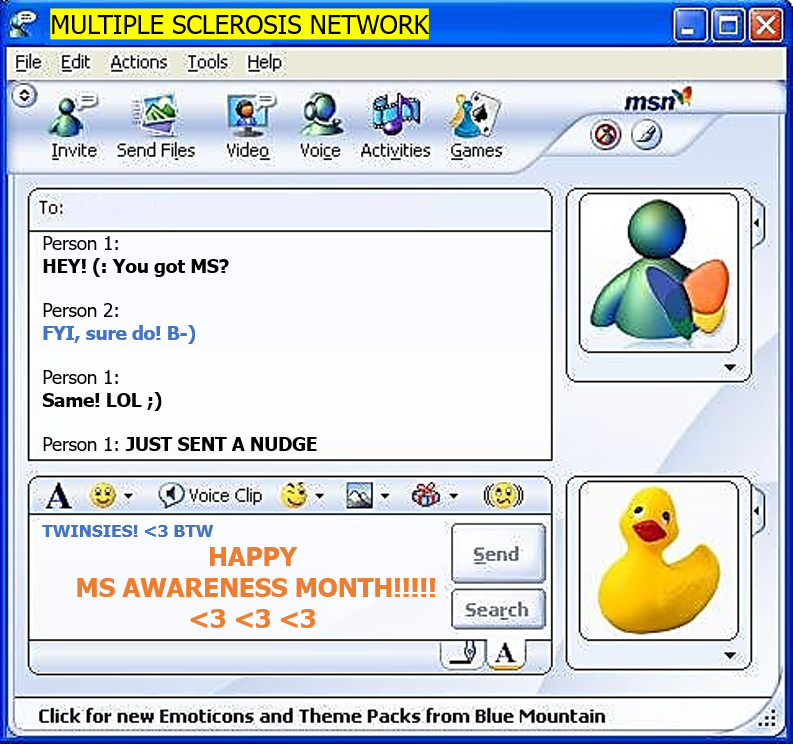Click the color scheme paintbrush icon
Screen dimensions: 793x745
coord(647,136)
